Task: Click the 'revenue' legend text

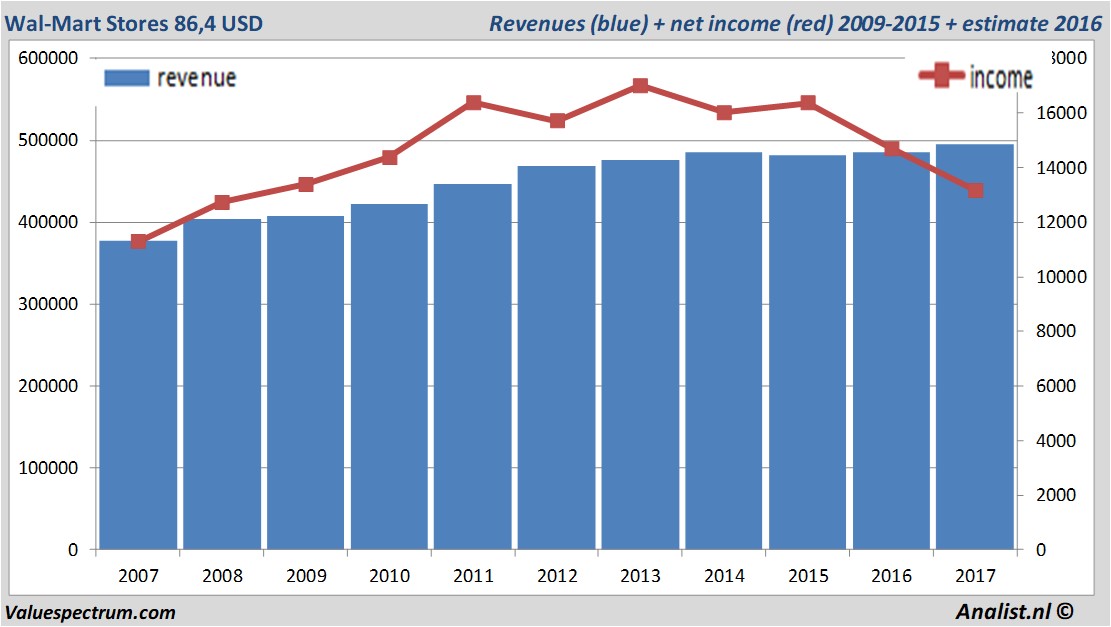Action: click(196, 78)
